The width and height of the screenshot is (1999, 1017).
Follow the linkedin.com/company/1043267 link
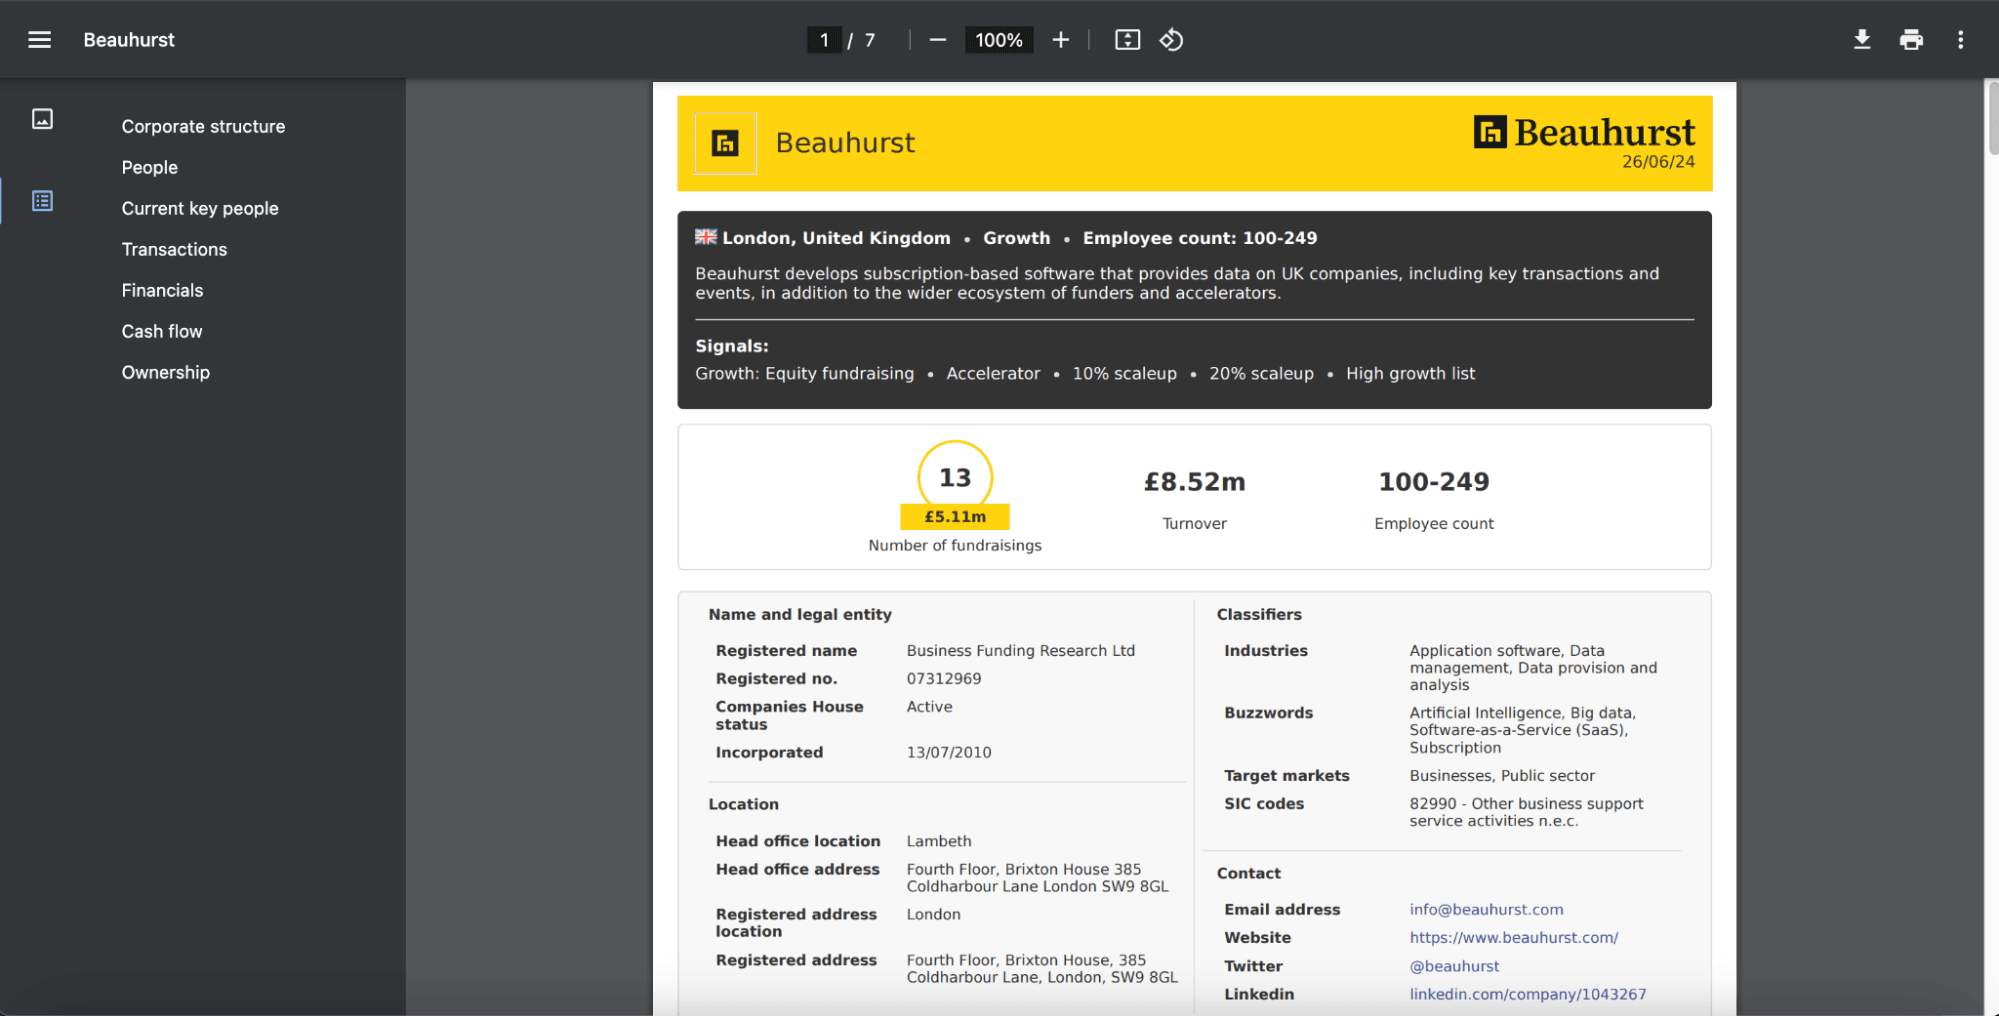pos(1528,994)
